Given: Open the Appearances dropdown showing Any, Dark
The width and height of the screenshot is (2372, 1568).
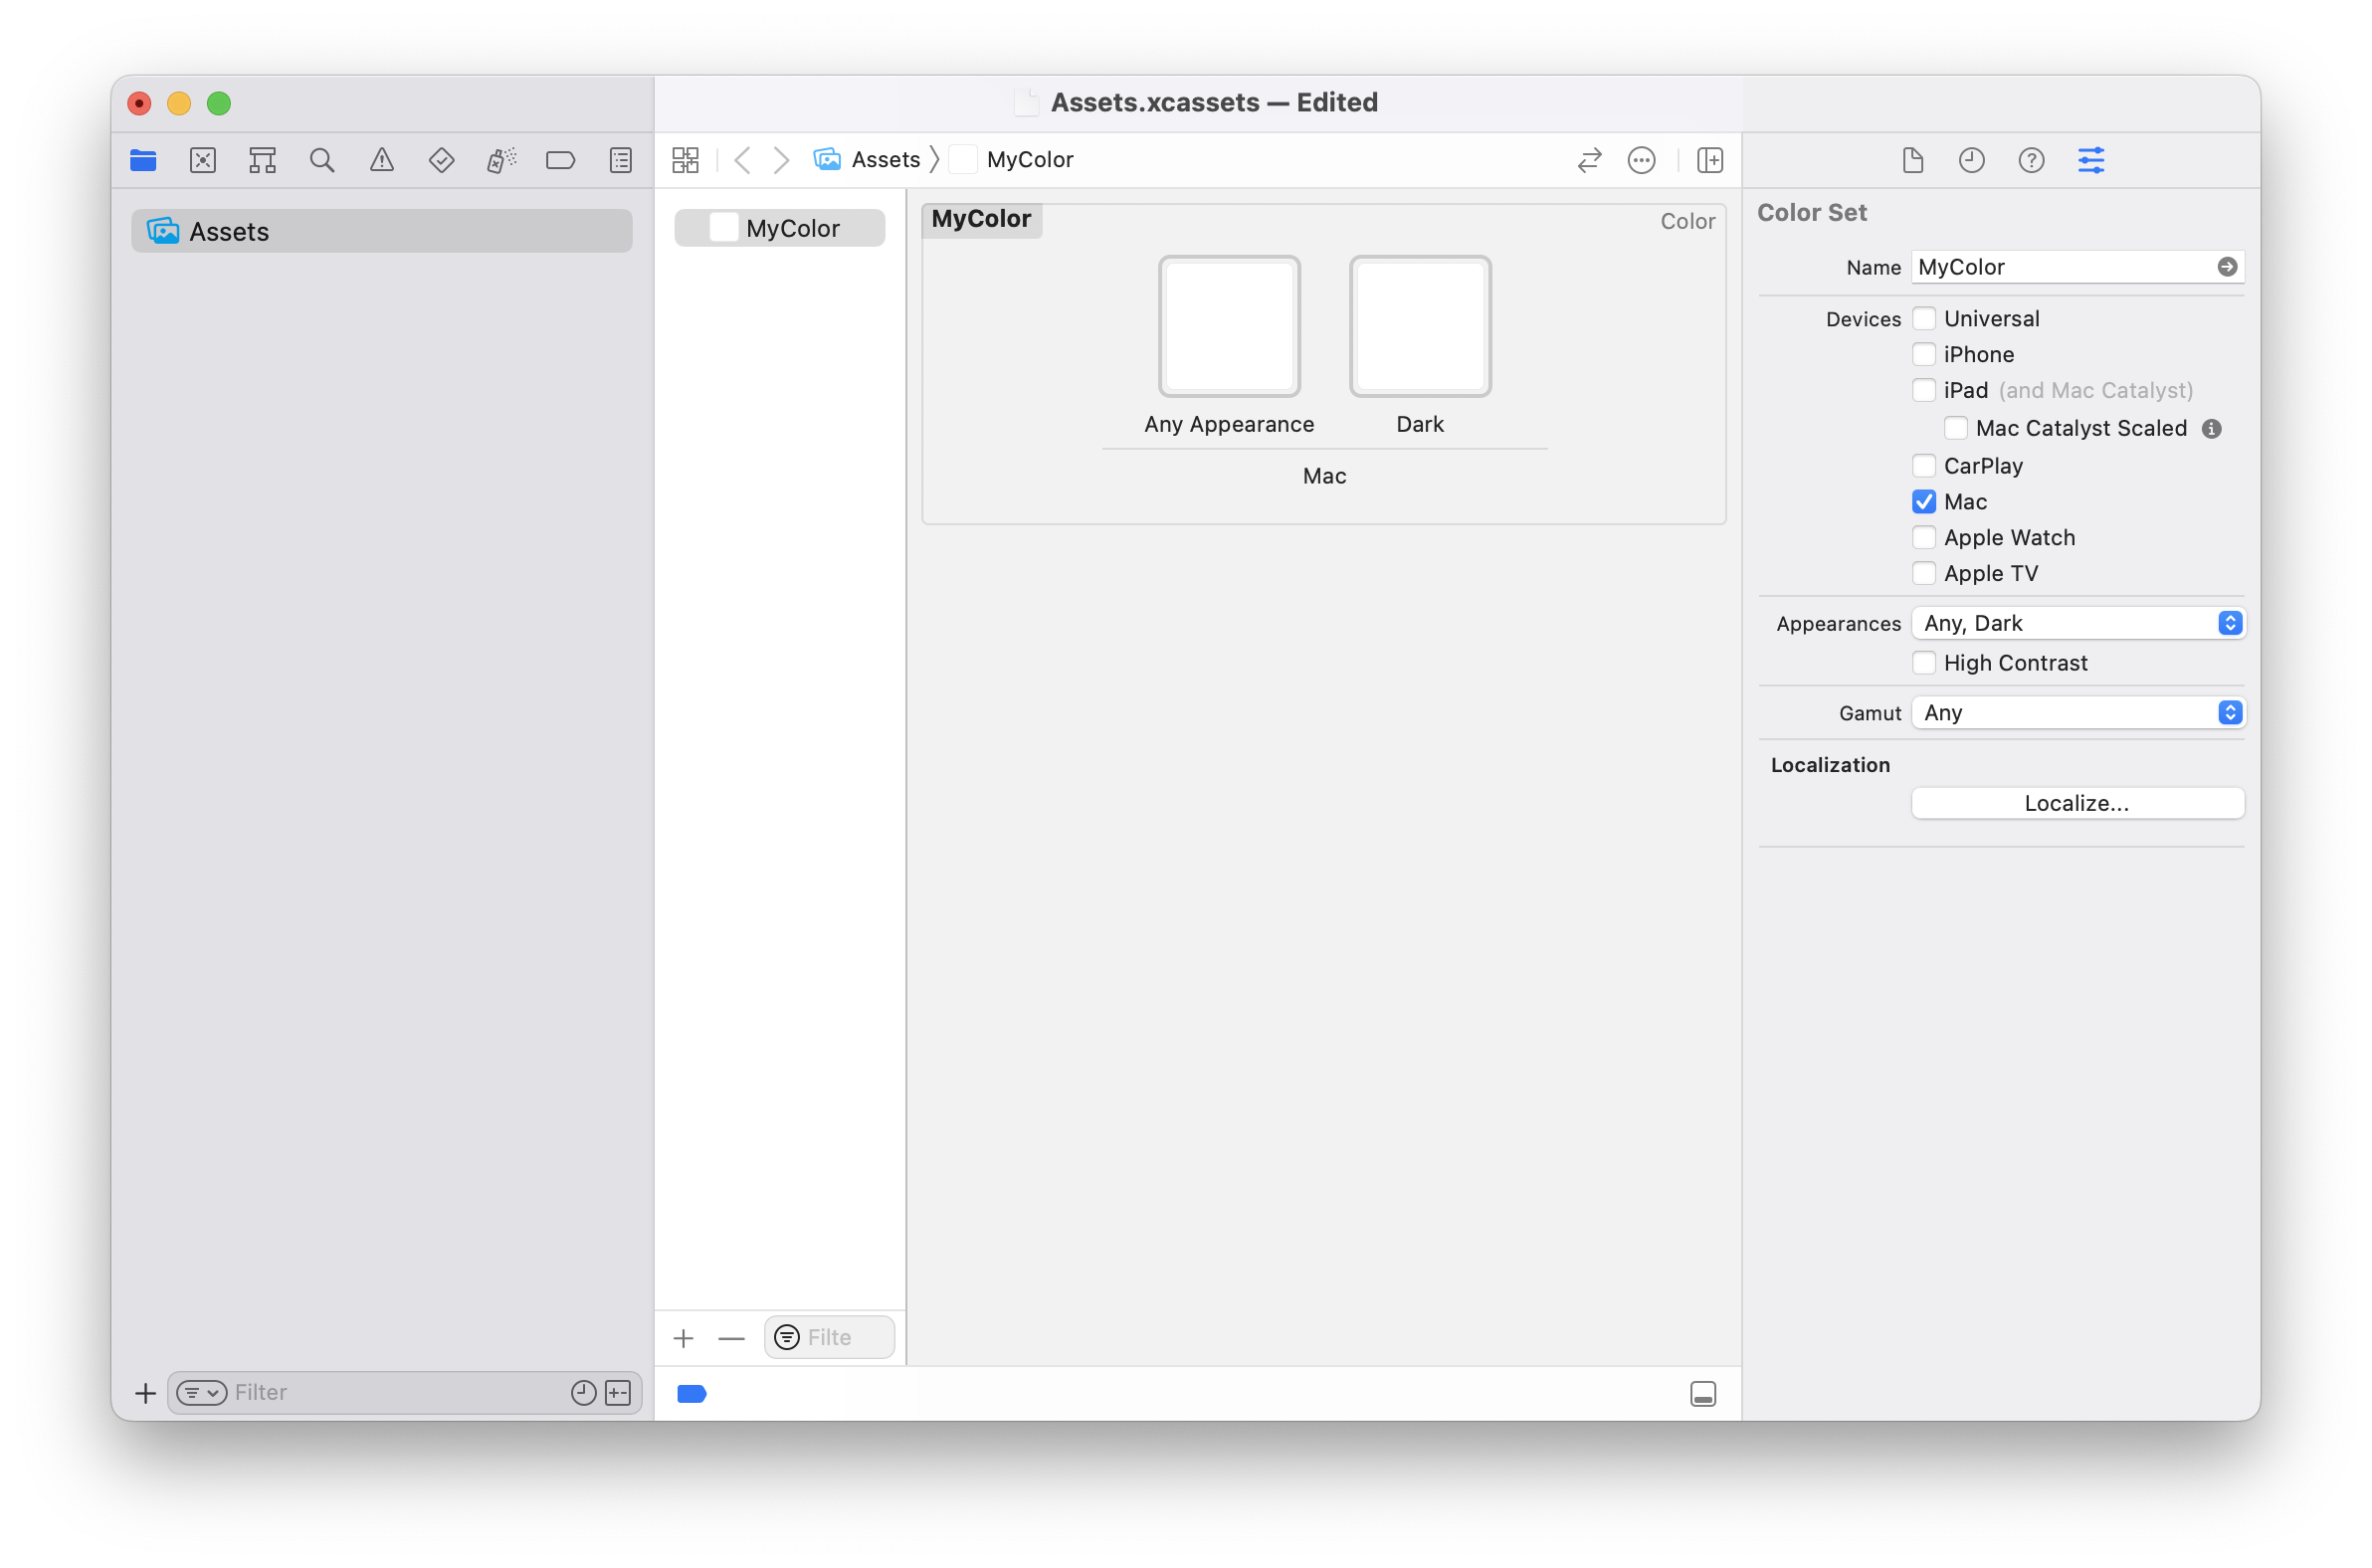Looking at the screenshot, I should [x=2077, y=622].
